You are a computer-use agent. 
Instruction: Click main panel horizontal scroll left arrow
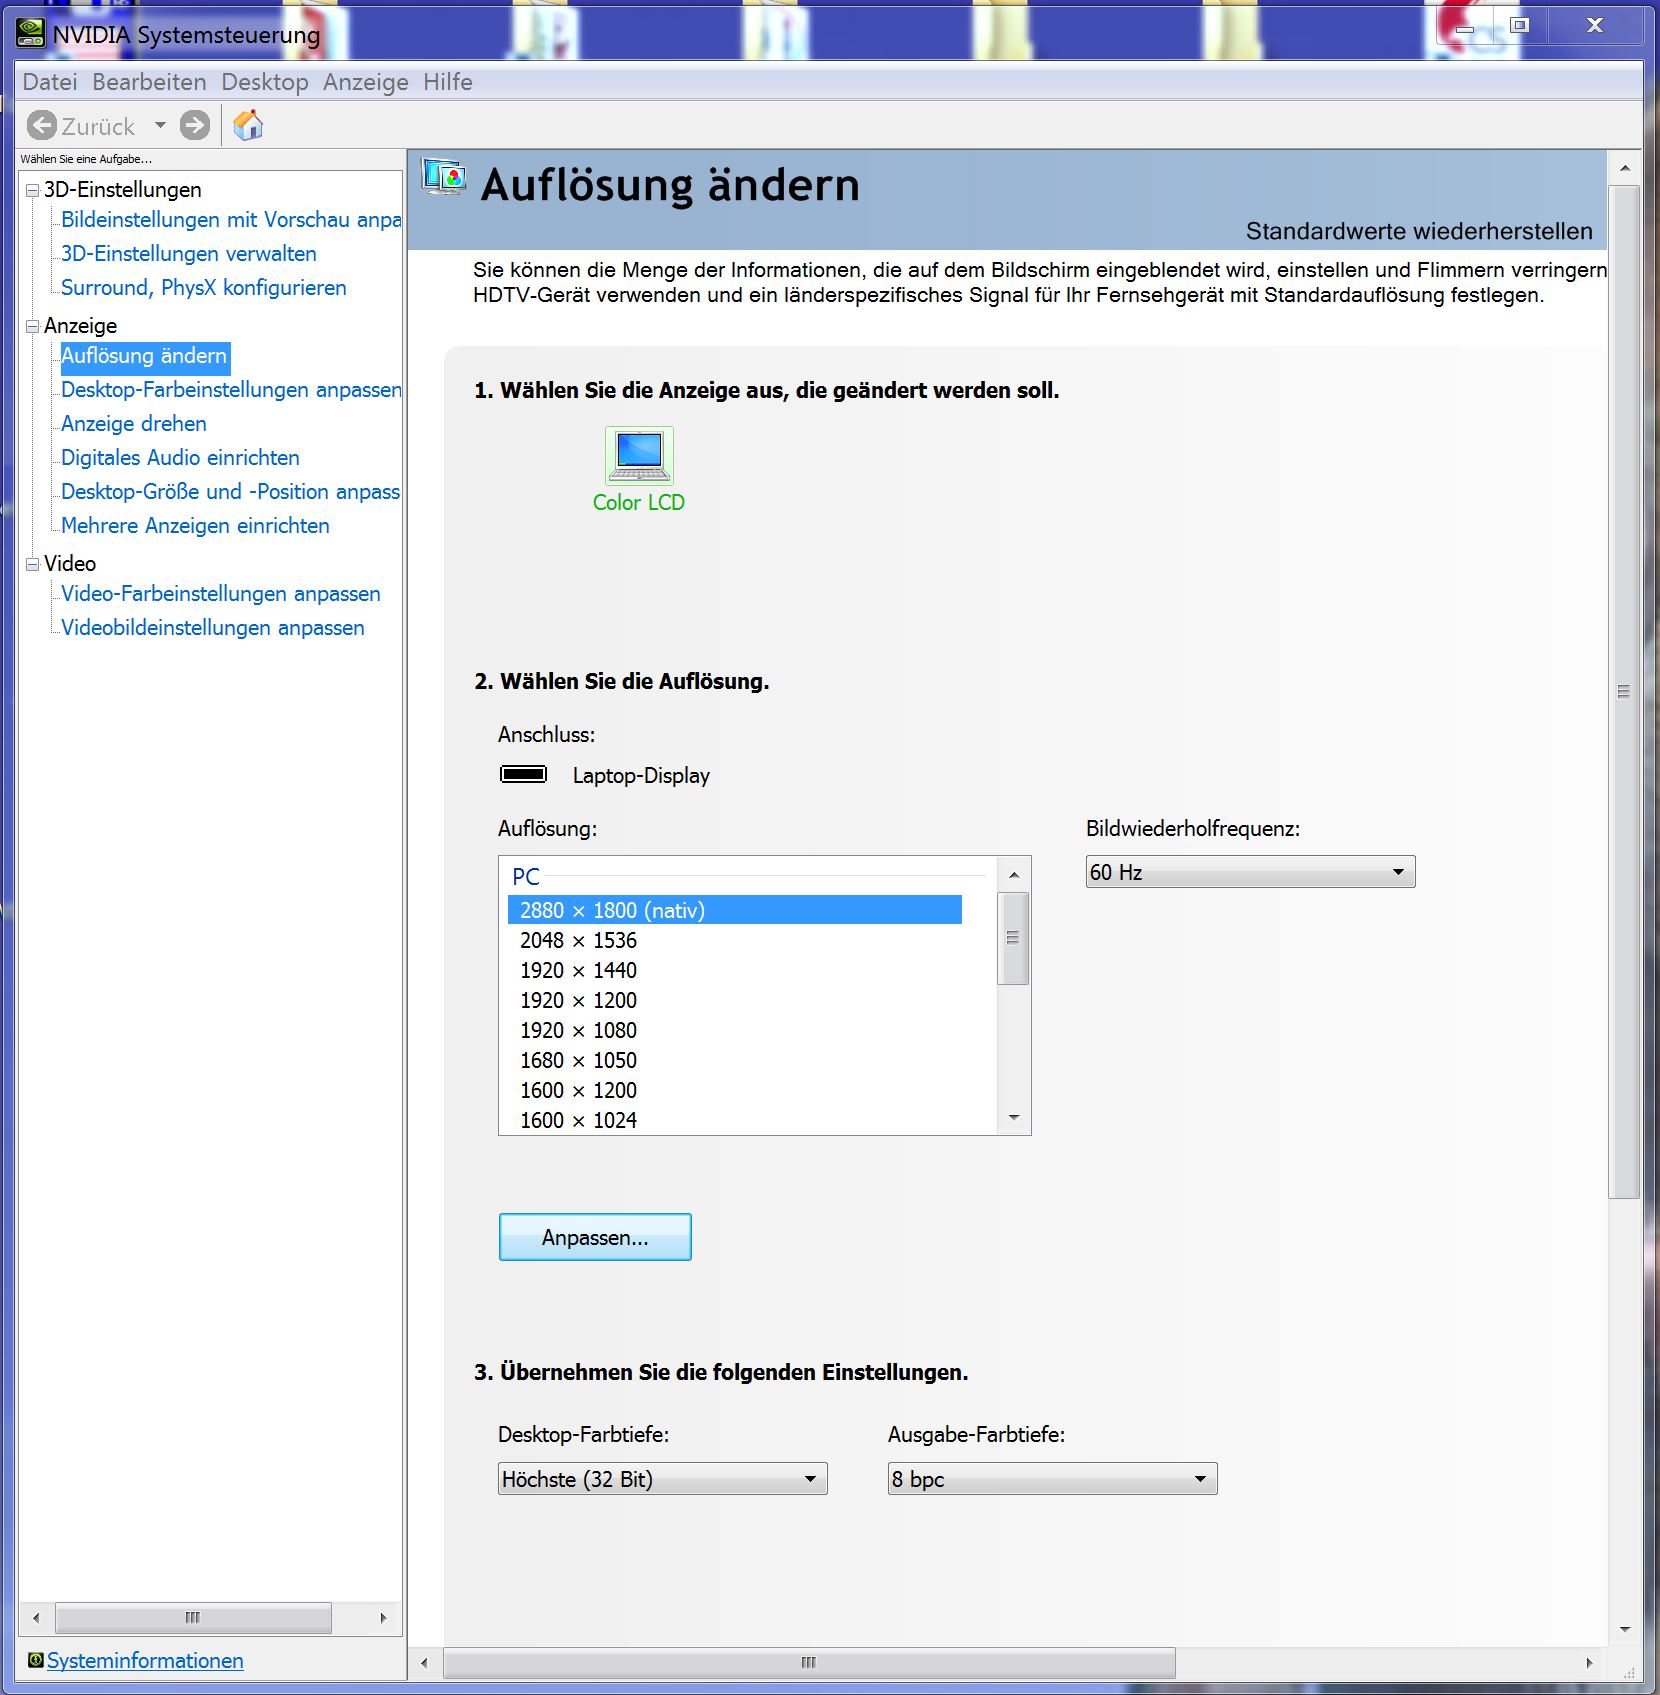pyautogui.click(x=425, y=1663)
